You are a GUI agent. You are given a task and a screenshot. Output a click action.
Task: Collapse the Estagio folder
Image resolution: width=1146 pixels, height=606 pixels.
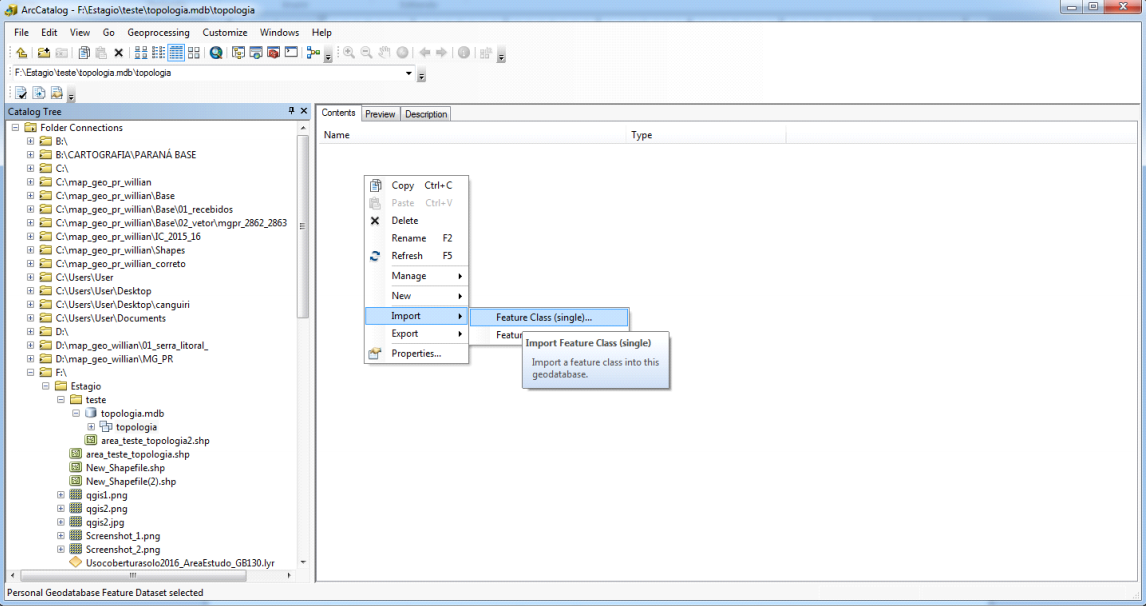click(x=45, y=386)
